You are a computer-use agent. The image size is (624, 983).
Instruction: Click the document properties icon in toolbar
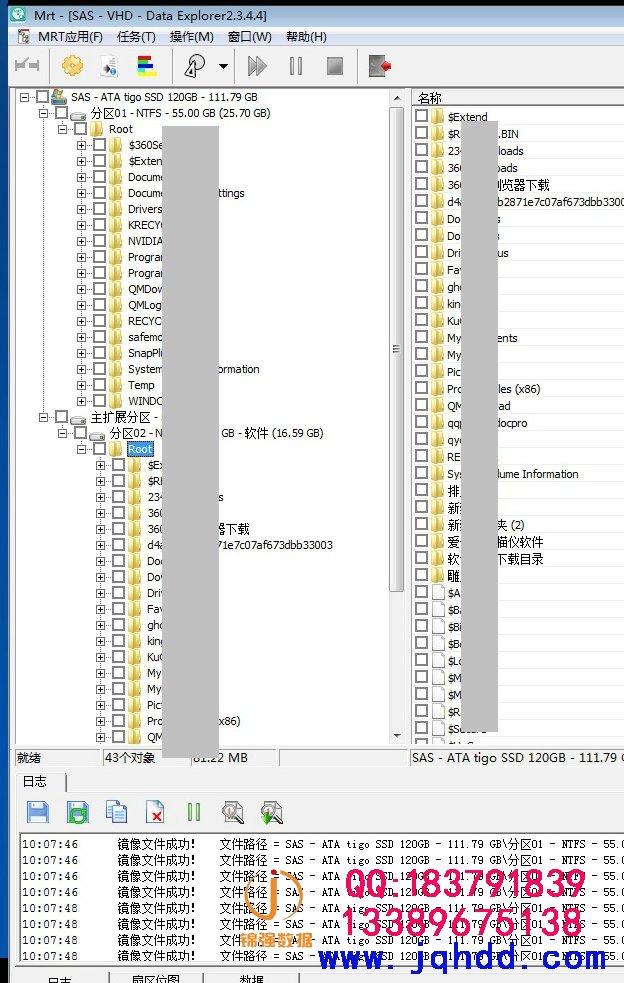point(109,66)
